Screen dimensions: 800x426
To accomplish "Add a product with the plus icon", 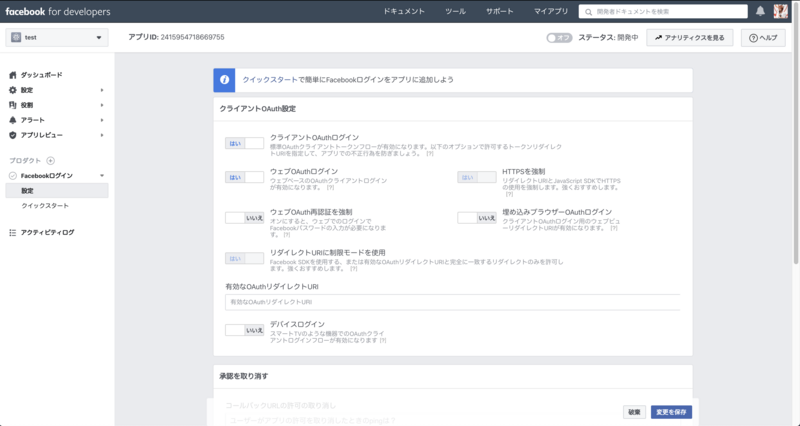I will (x=51, y=161).
